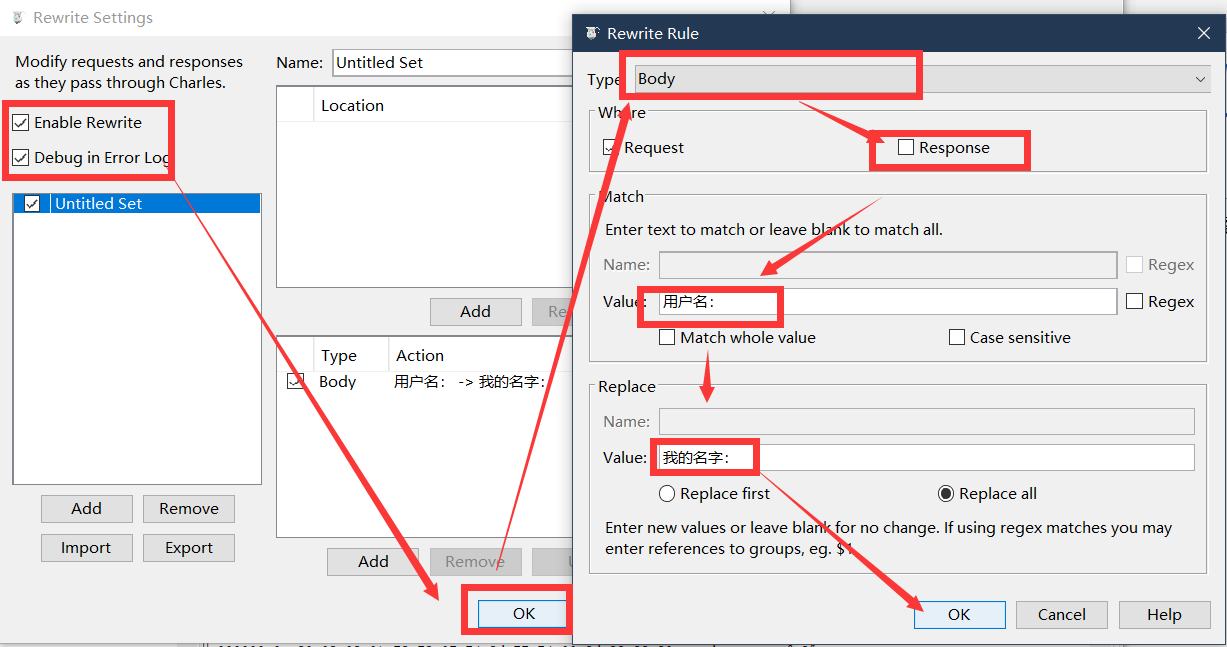This screenshot has width=1227, height=647.
Task: Click the Import button
Action: click(x=87, y=548)
